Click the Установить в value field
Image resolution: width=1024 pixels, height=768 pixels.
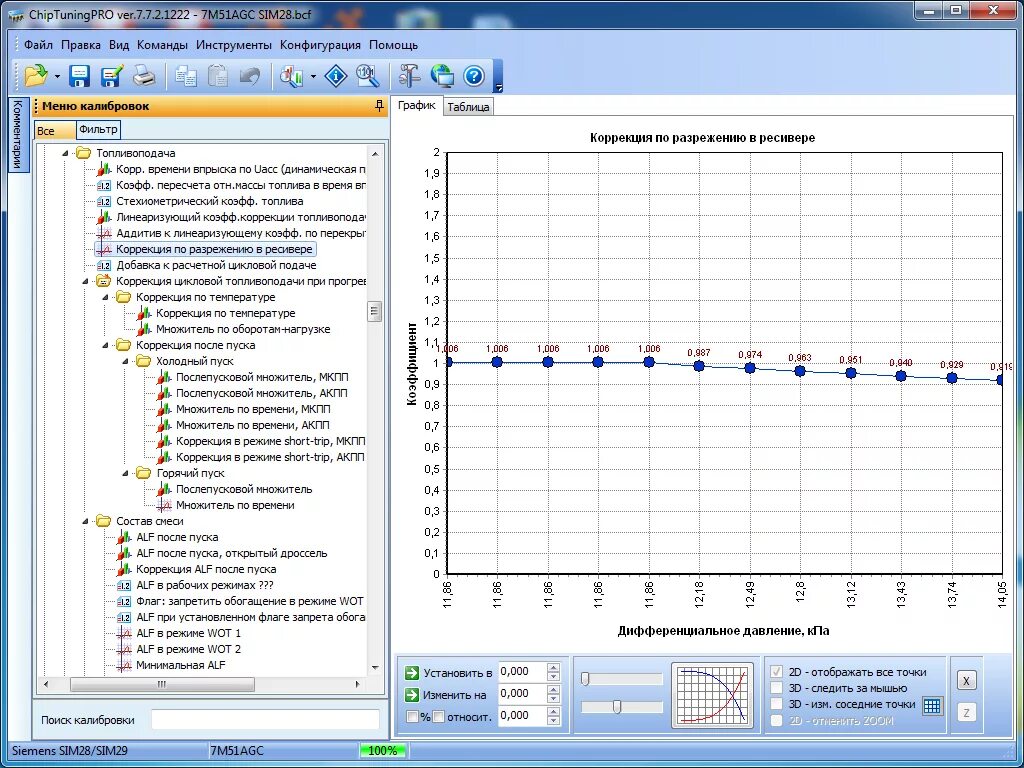pos(522,672)
